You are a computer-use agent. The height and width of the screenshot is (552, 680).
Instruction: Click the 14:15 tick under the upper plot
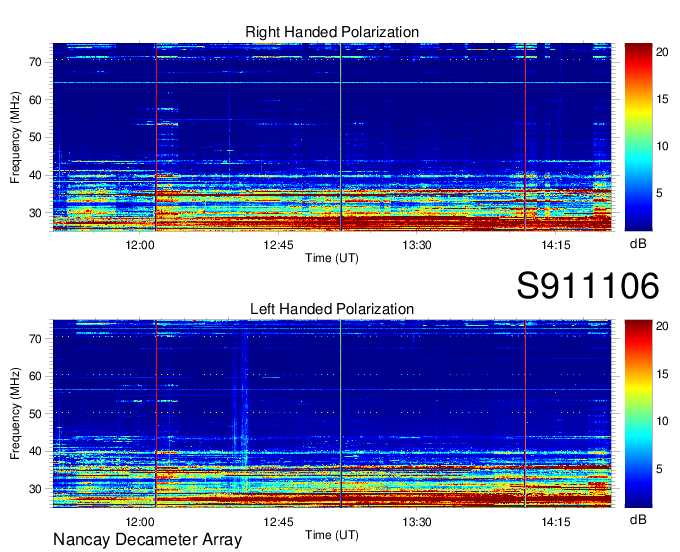point(556,245)
